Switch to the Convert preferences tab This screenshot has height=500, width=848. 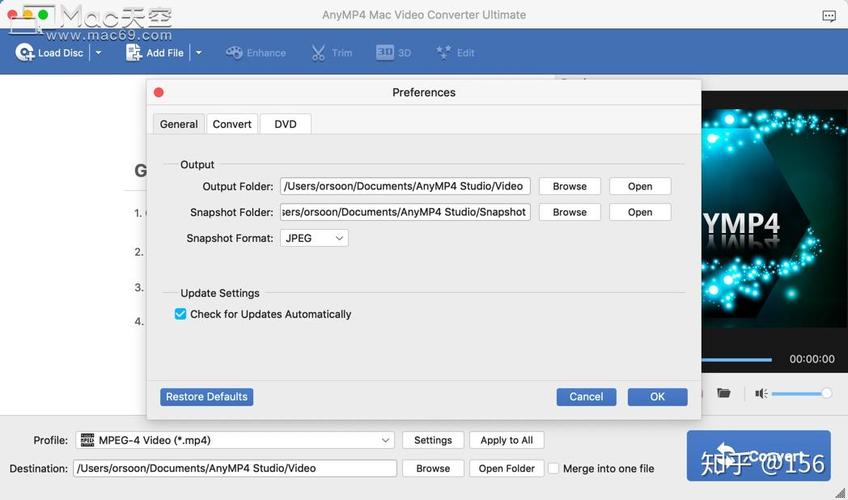[232, 124]
